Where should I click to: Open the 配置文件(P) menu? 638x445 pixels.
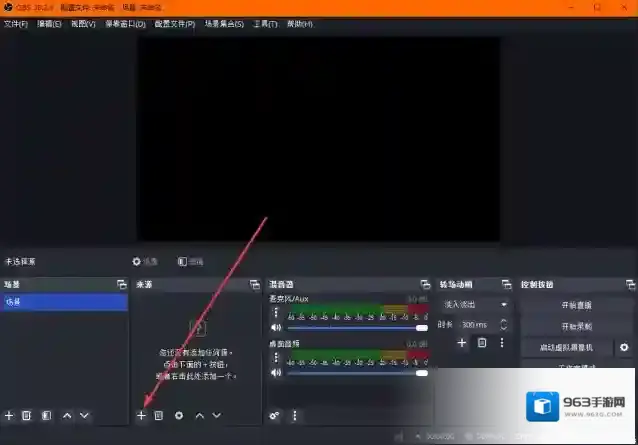pos(175,24)
